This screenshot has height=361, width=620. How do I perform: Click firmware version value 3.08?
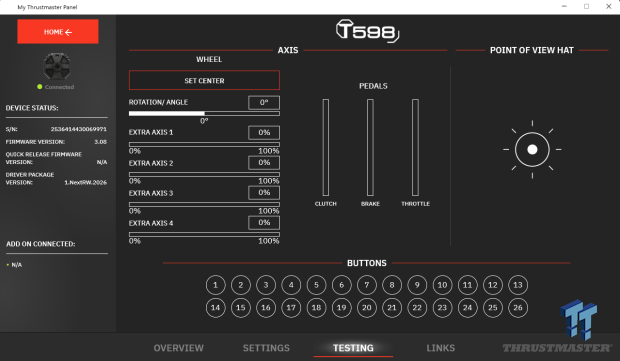click(100, 142)
